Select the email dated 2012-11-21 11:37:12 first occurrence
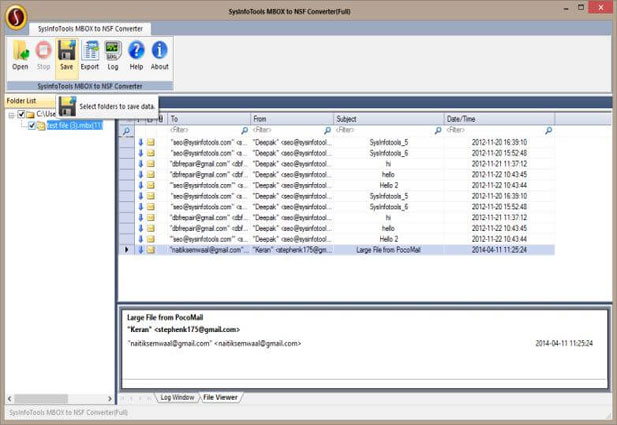Viewport: 617px width, 425px height. pos(337,164)
